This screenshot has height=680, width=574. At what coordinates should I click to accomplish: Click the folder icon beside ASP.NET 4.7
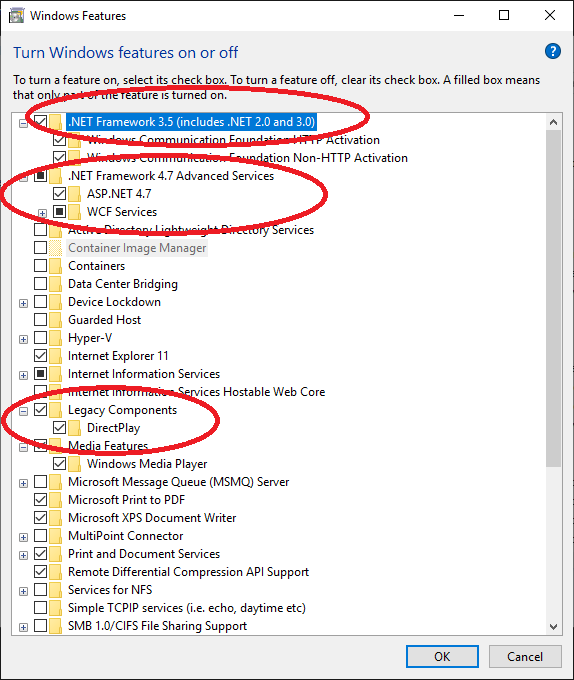coord(75,194)
